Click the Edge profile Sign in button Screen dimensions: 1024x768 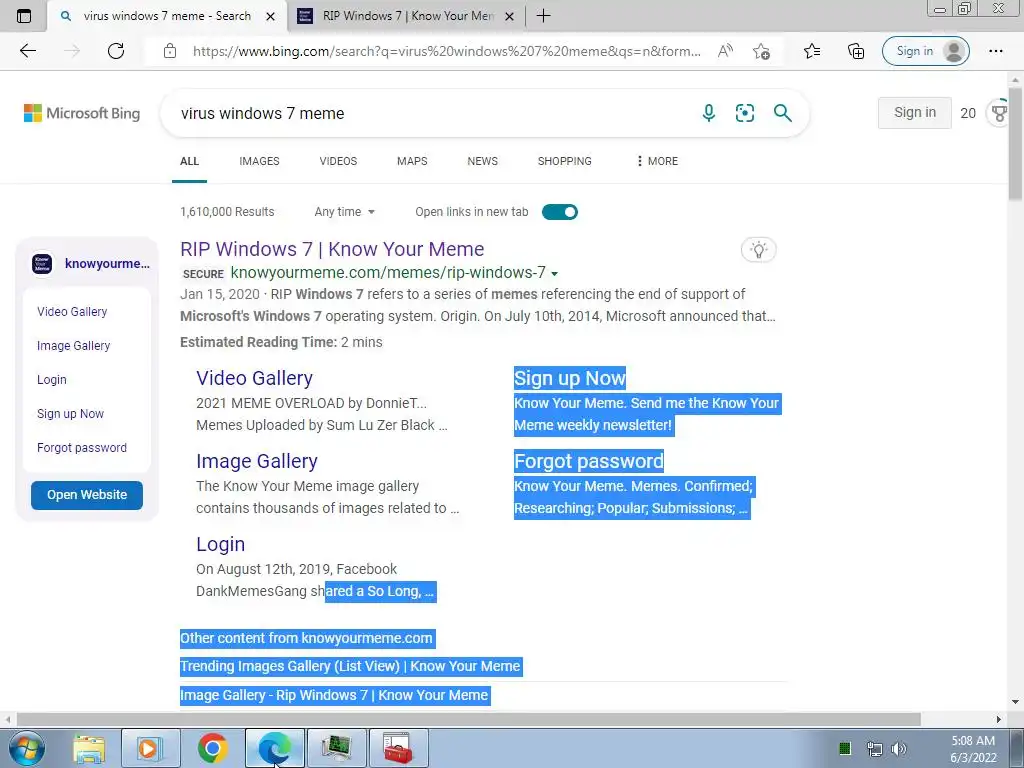(x=925, y=51)
